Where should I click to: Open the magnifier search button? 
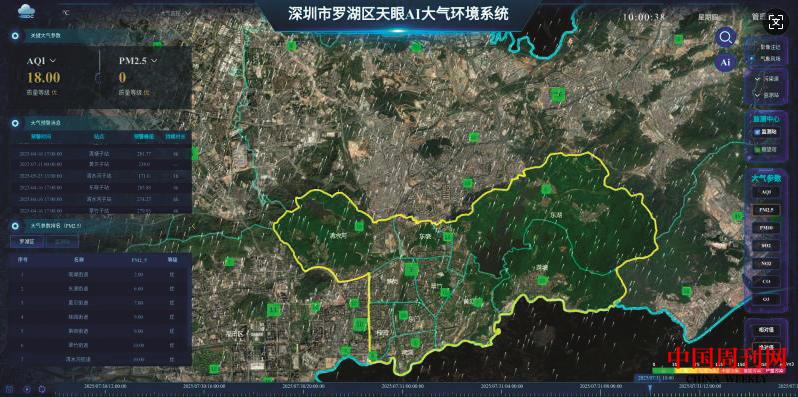coord(726,37)
